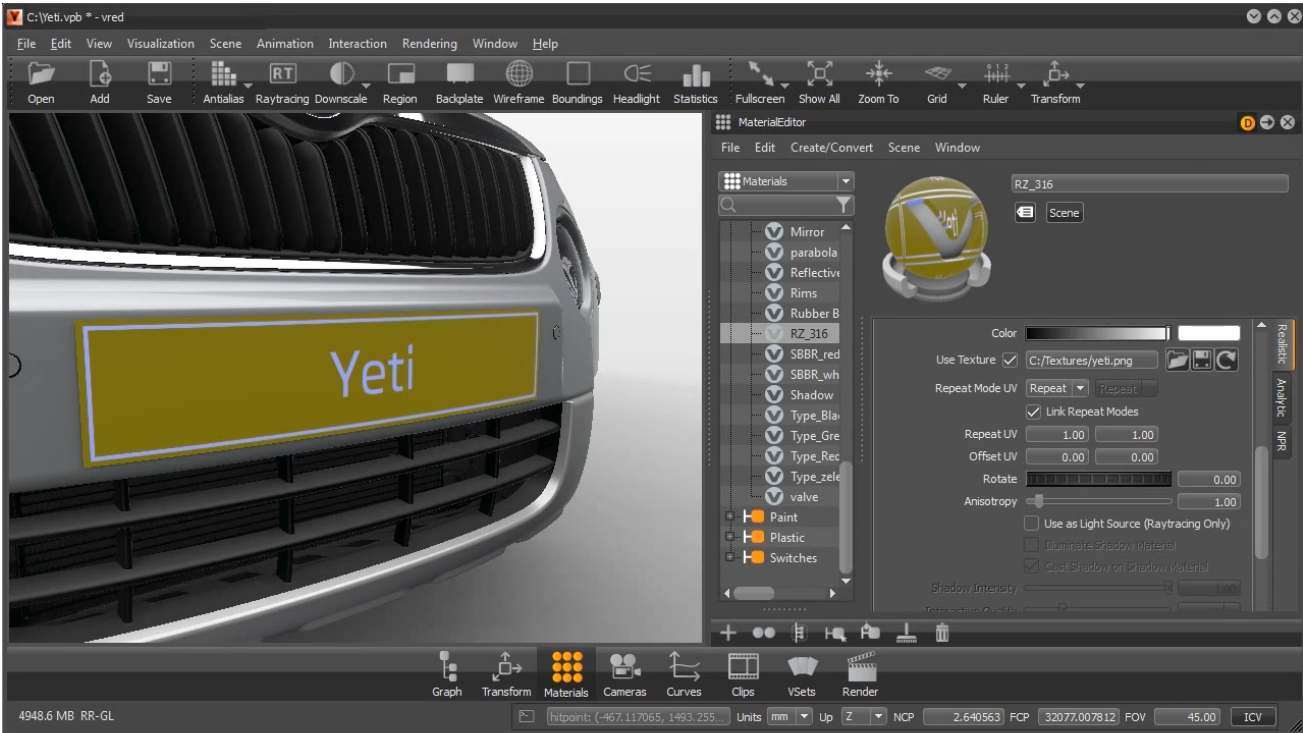Click the Add file toolbar icon
1303x733 pixels.
click(100, 75)
